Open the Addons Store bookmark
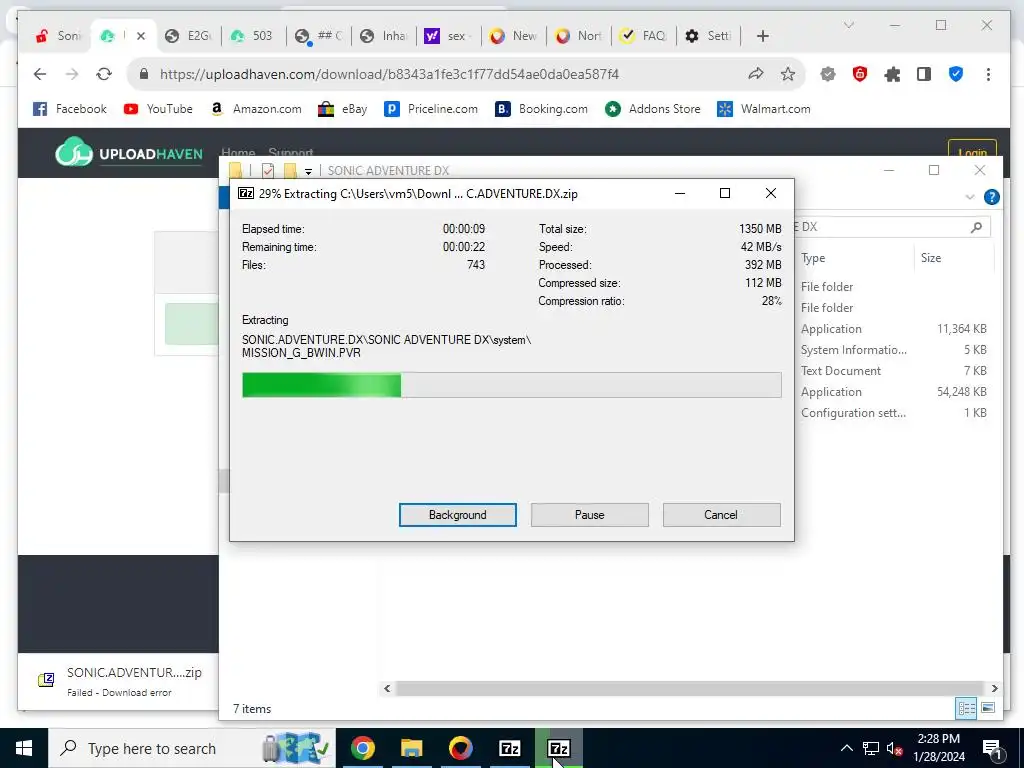The image size is (1024, 768). (652, 109)
